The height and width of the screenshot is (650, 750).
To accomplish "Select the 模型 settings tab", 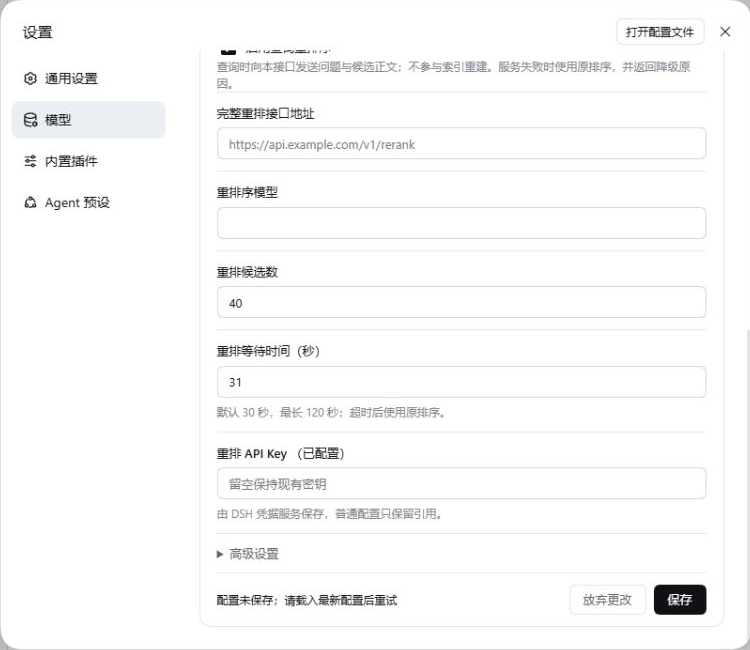I will (x=88, y=120).
